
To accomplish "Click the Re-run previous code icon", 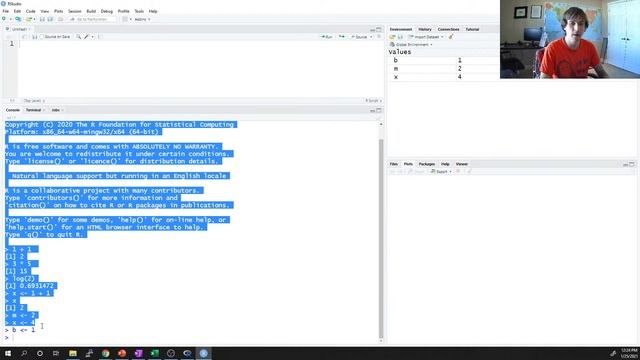I will click(342, 37).
